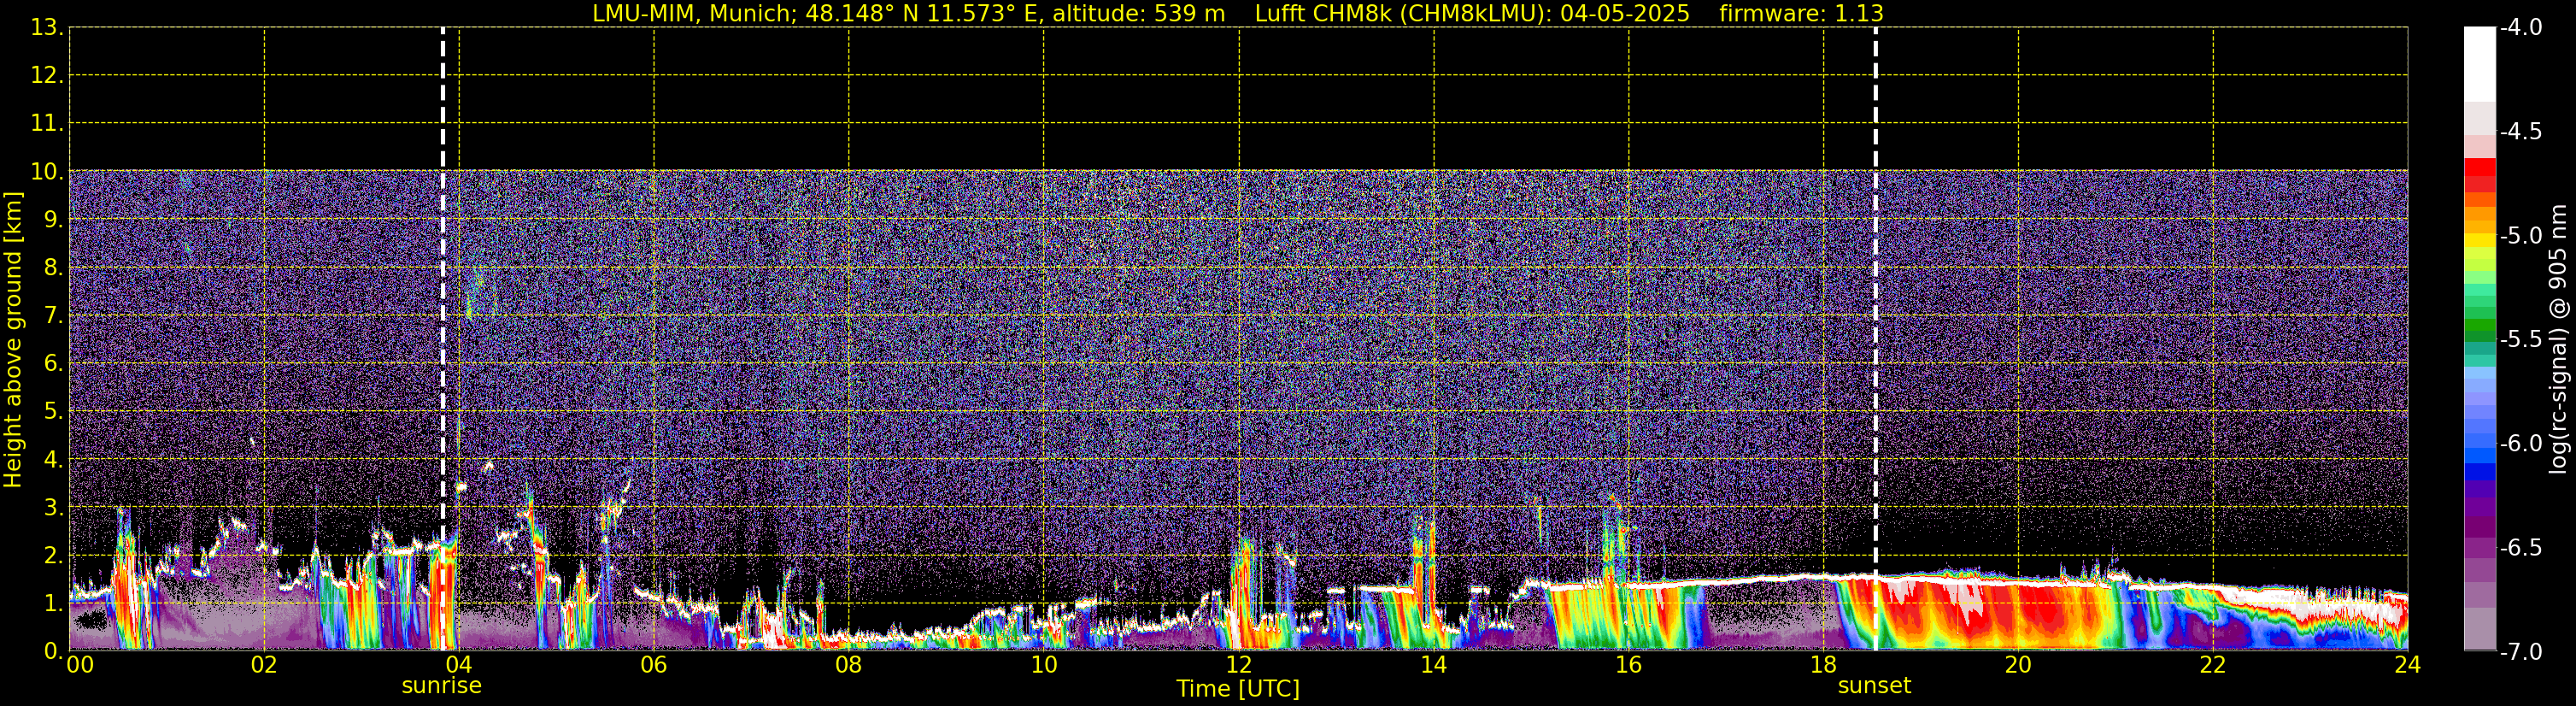Click the height tick label '1.'
This screenshot has width=2576, height=706.
[x=53, y=604]
